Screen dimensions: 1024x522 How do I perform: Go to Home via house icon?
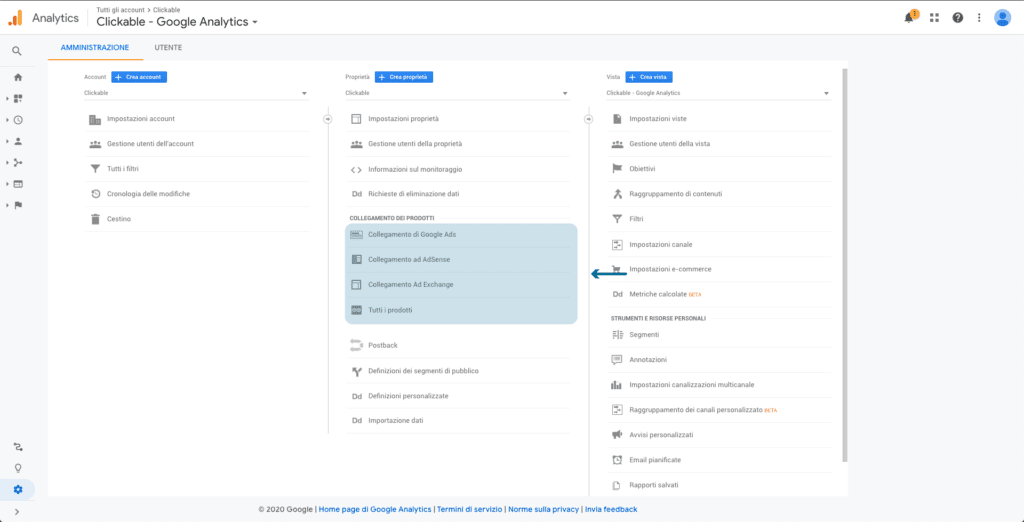17,77
